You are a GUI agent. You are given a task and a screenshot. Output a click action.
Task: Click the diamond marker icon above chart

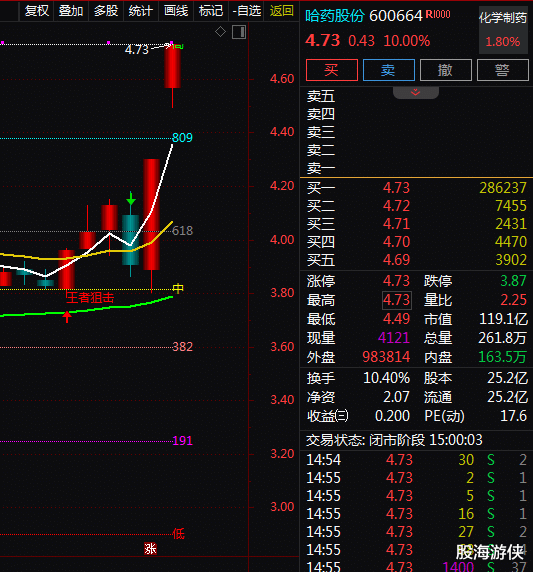(220, 32)
